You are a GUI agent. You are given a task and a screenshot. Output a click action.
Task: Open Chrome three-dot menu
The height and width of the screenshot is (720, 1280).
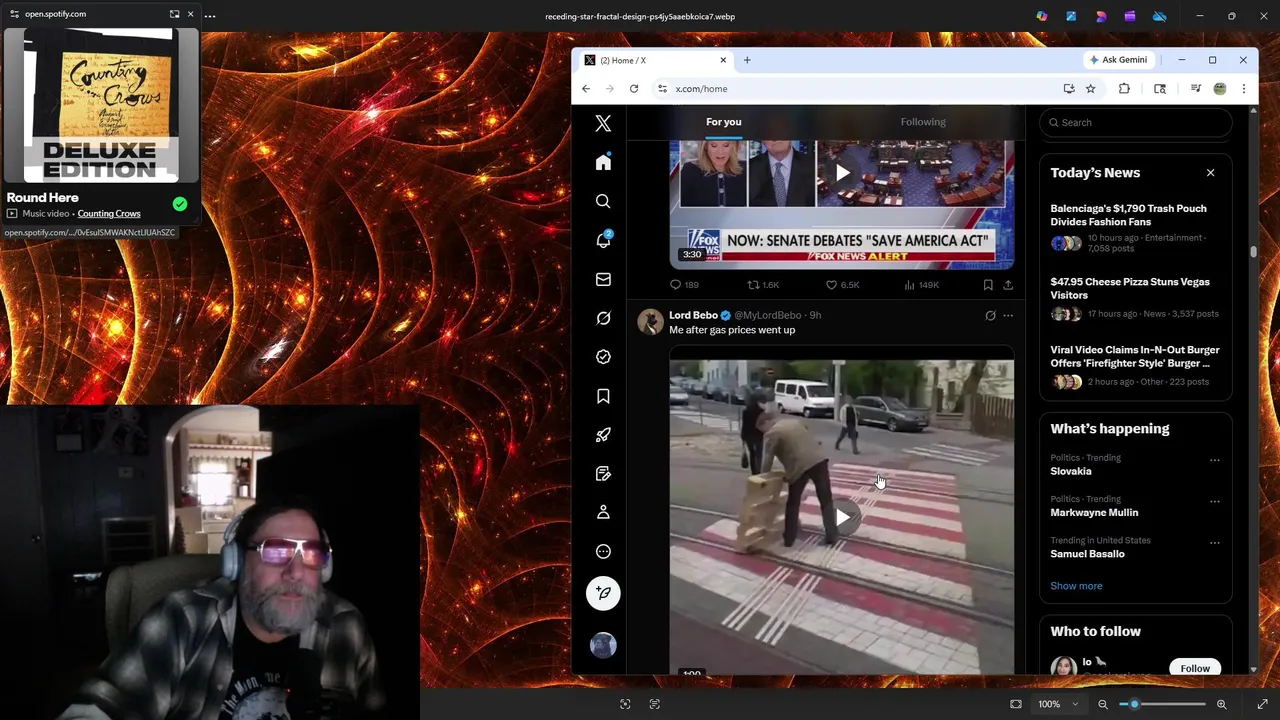1243,89
